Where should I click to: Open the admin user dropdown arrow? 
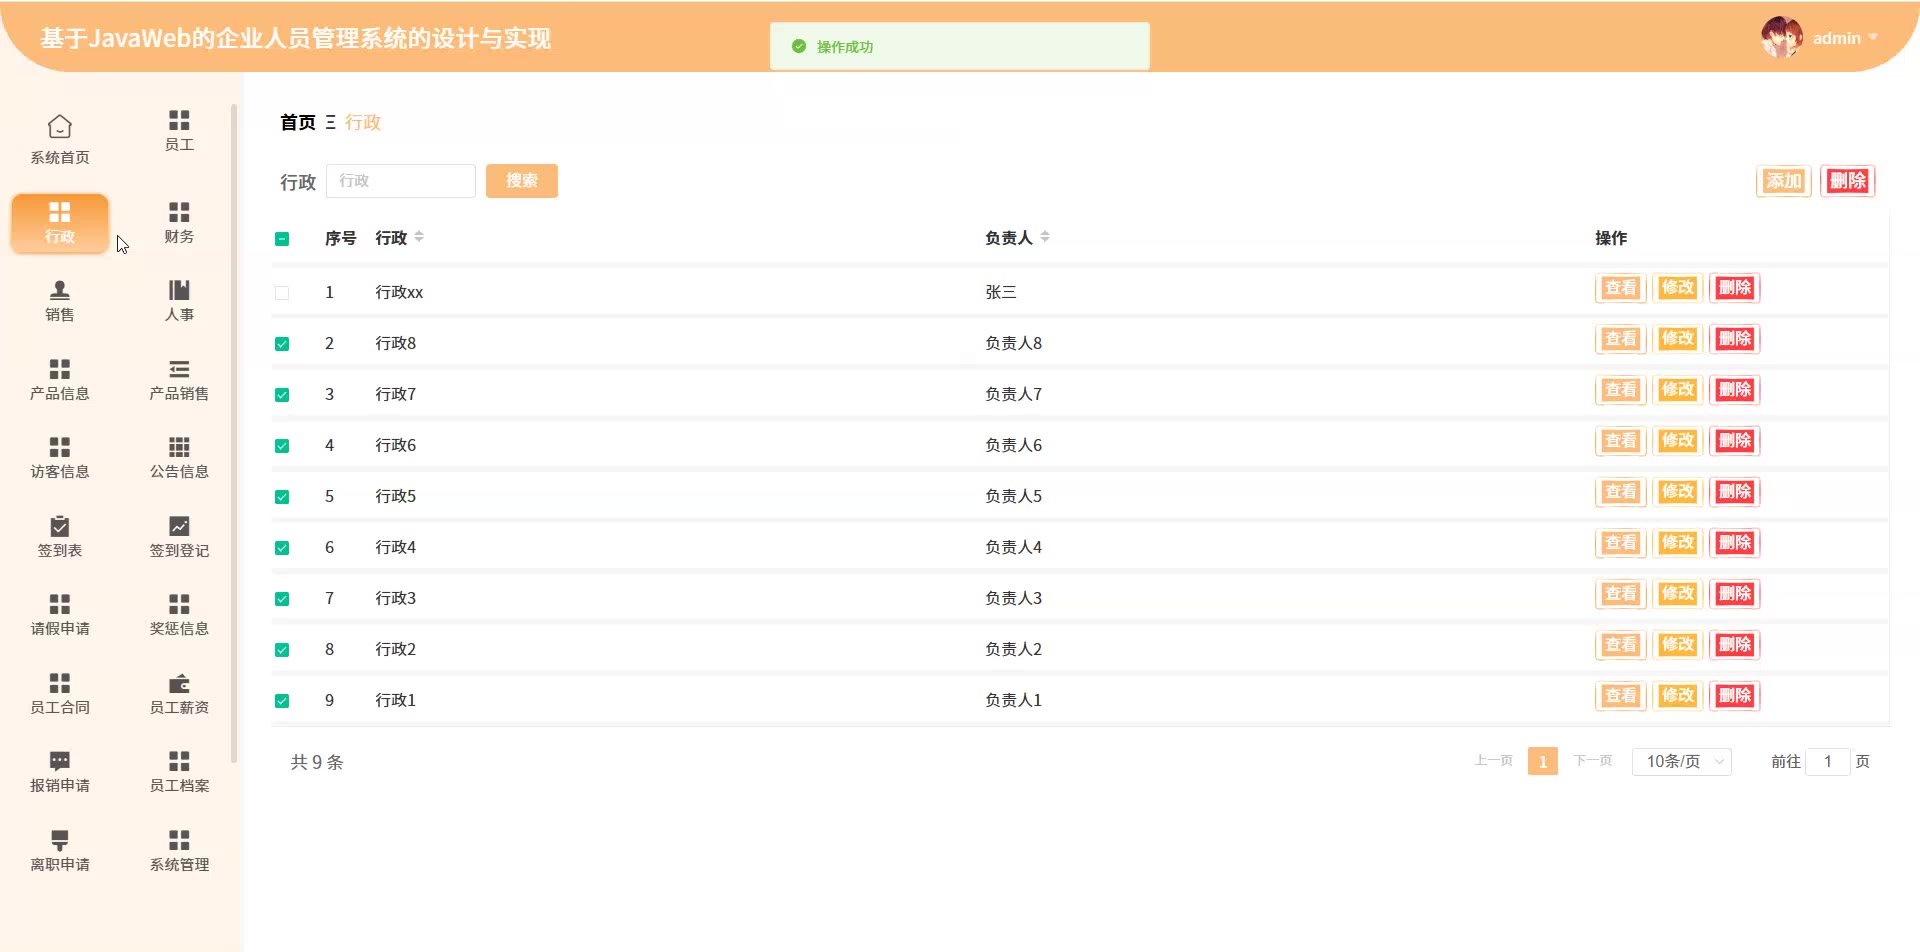coord(1873,38)
